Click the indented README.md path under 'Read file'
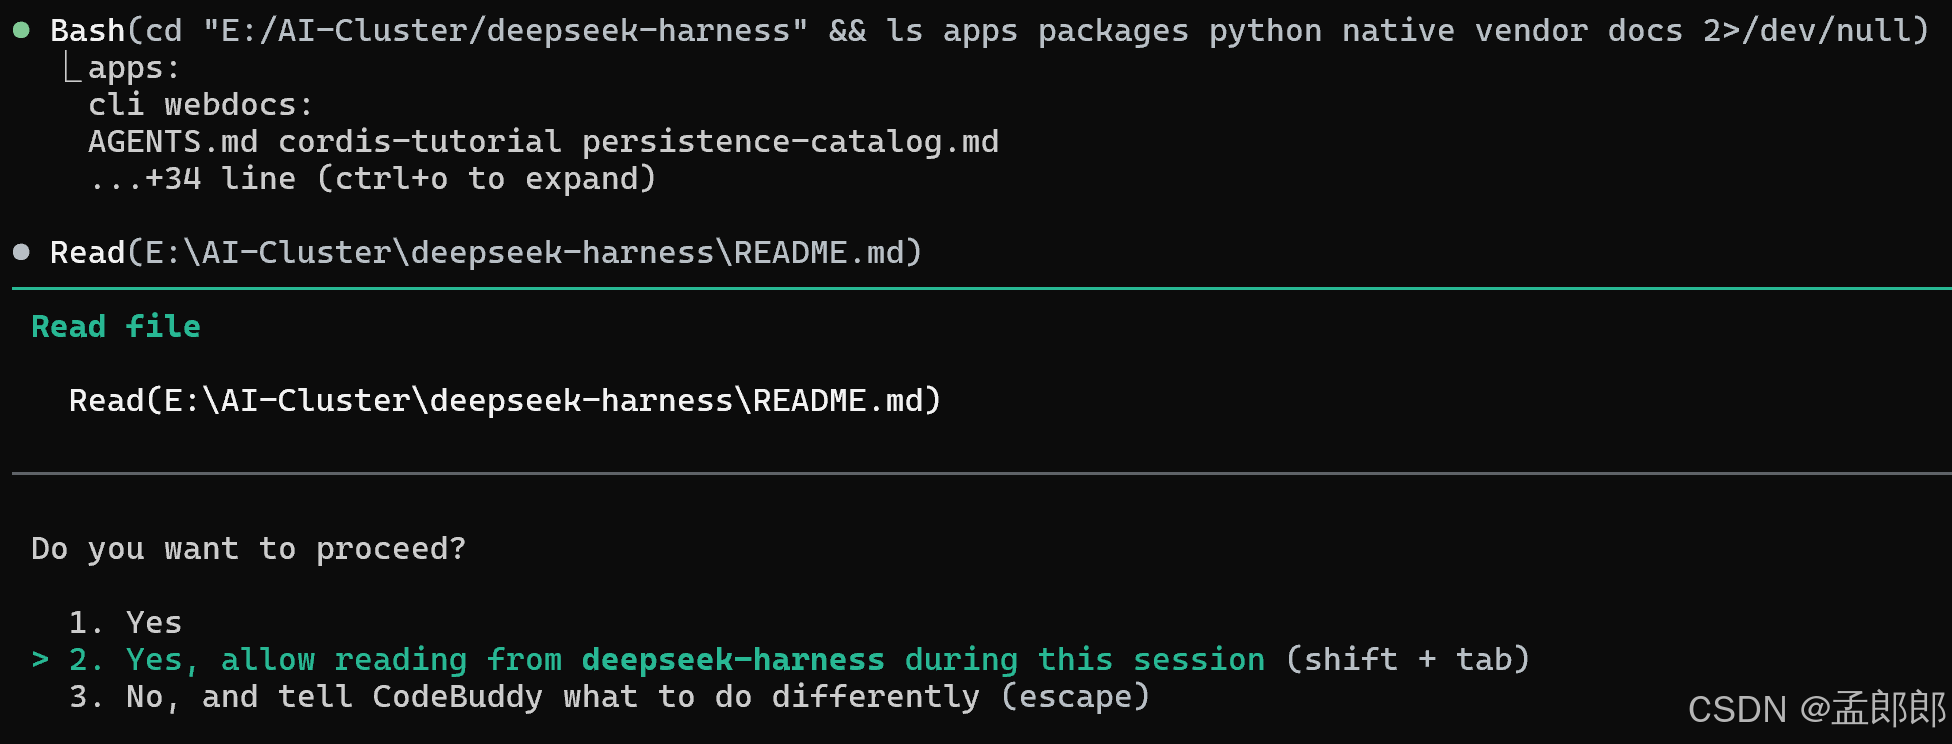 point(505,400)
